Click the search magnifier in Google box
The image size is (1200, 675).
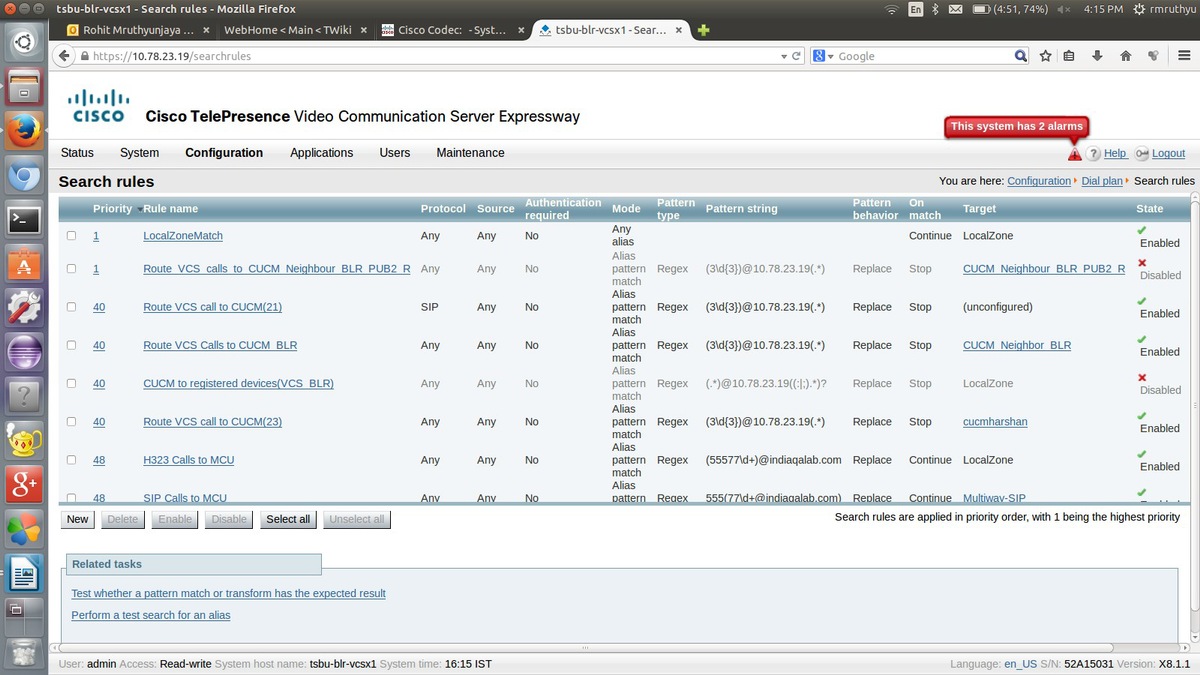pyautogui.click(x=1020, y=56)
